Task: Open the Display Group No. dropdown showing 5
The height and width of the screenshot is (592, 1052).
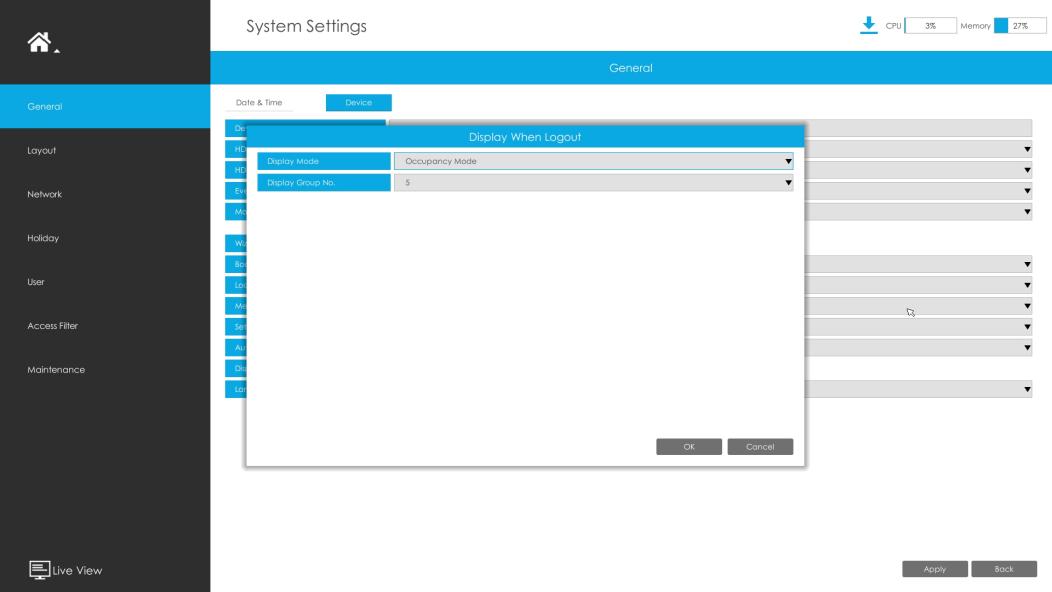Action: click(593, 183)
